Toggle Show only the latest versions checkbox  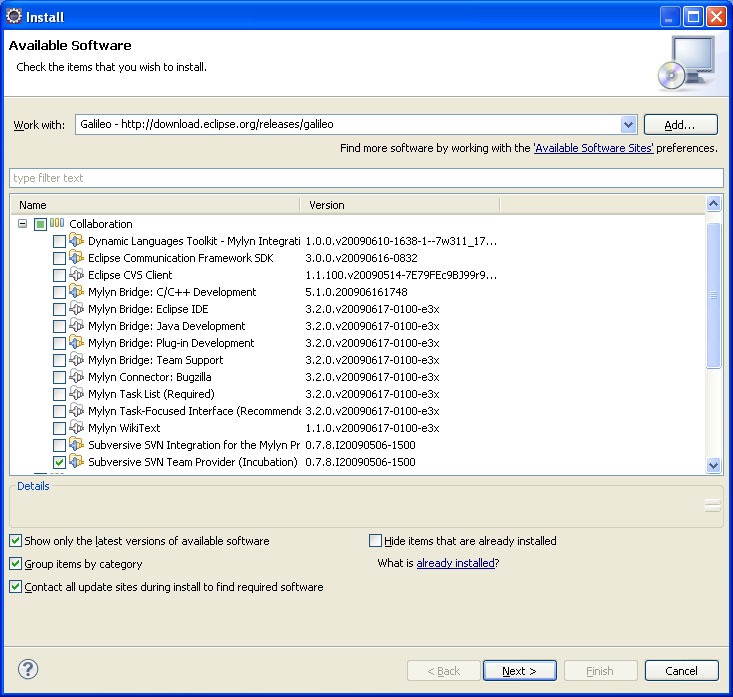click(15, 541)
